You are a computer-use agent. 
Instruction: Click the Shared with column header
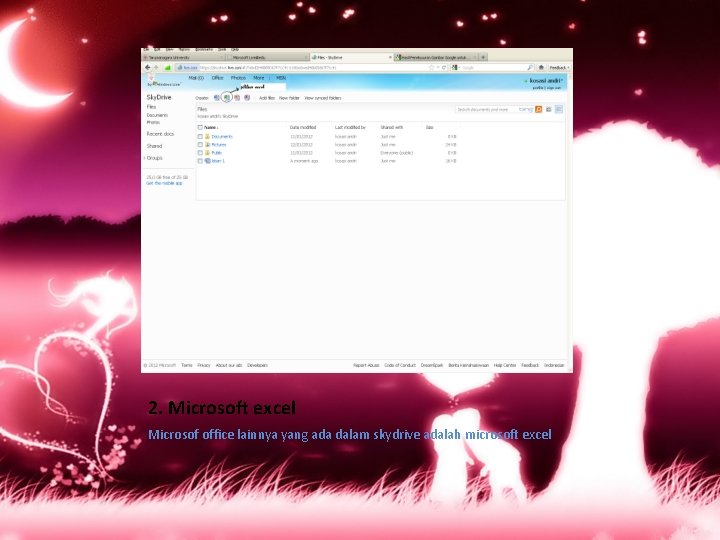[392, 127]
